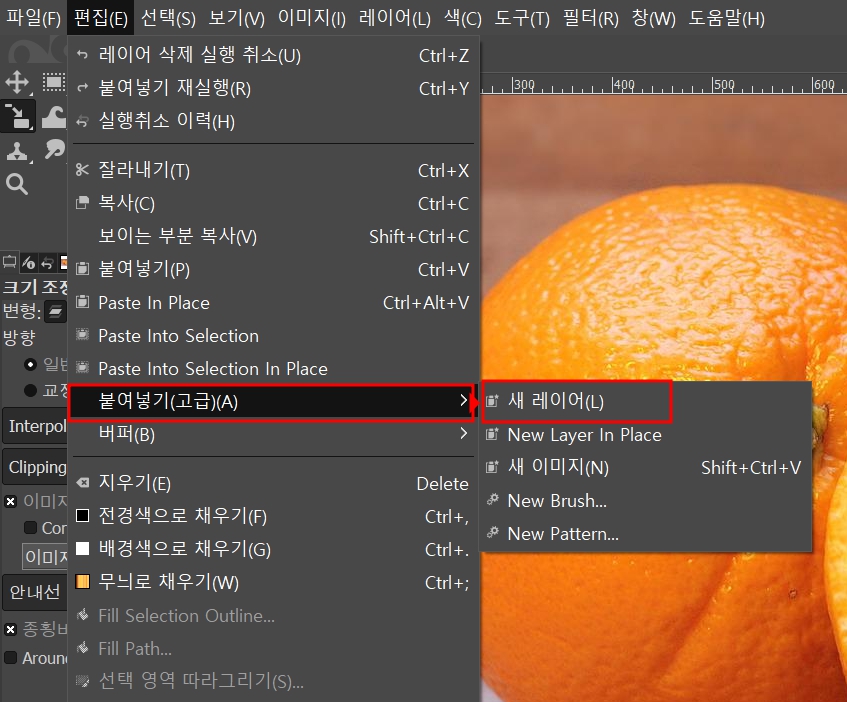Open the 도움말(H) menu

click(x=727, y=18)
